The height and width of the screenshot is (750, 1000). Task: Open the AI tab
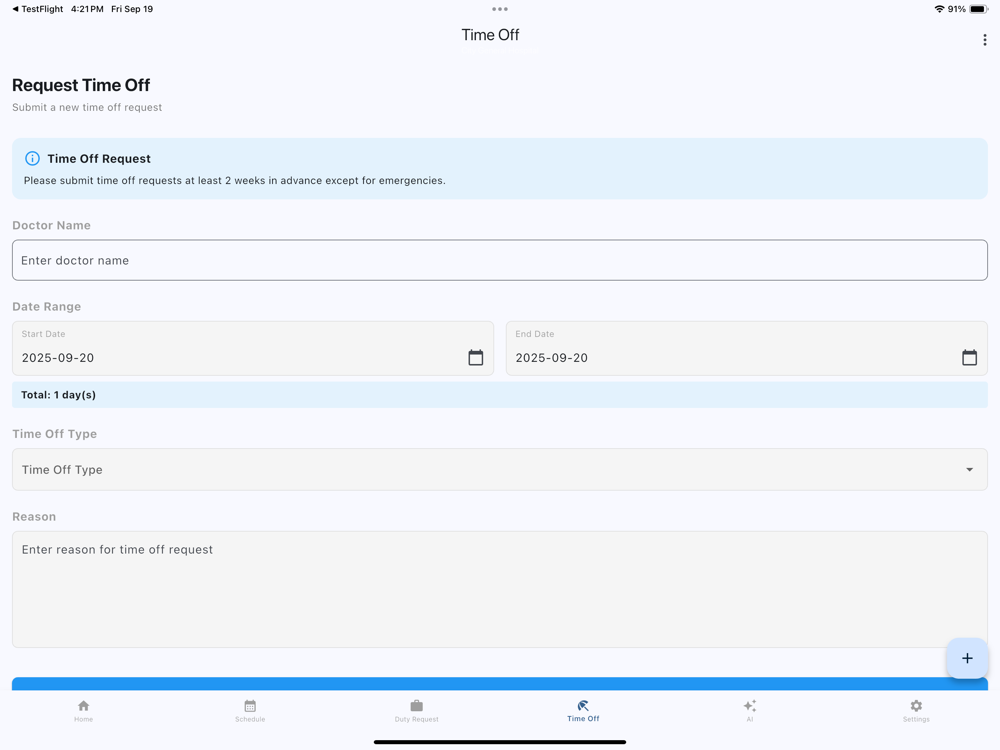[750, 710]
